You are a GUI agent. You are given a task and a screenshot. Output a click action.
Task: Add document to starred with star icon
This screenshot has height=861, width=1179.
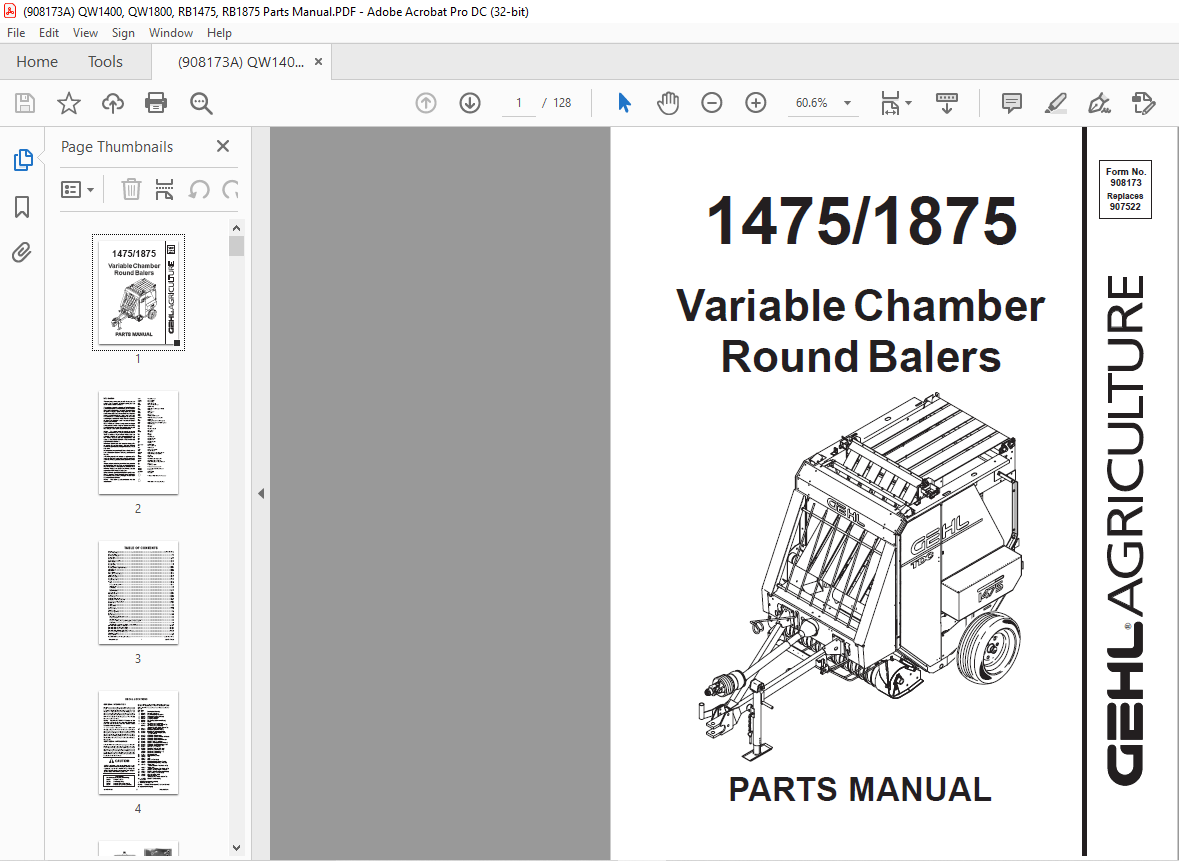click(x=68, y=103)
